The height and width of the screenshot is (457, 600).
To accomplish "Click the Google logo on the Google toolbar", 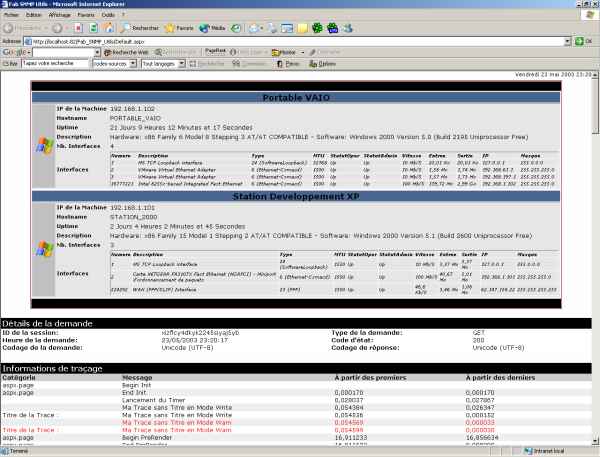I will (x=15, y=52).
